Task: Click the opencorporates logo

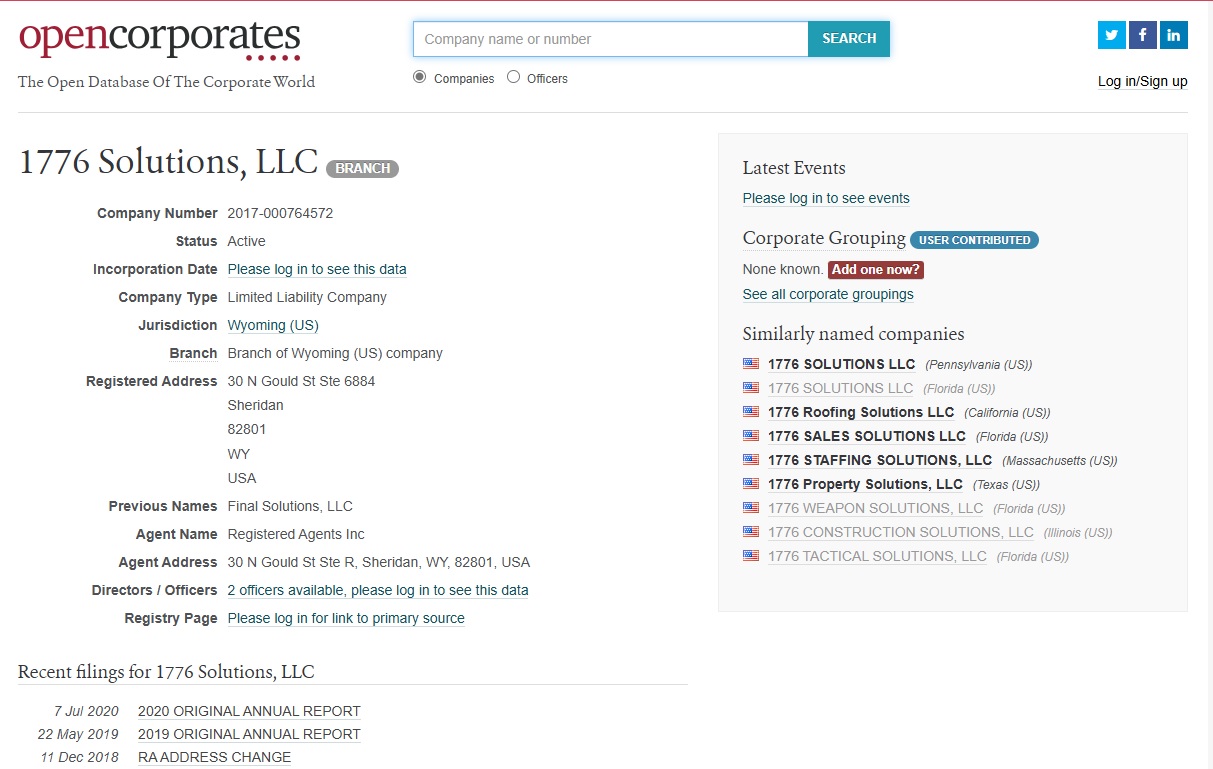Action: tap(160, 40)
